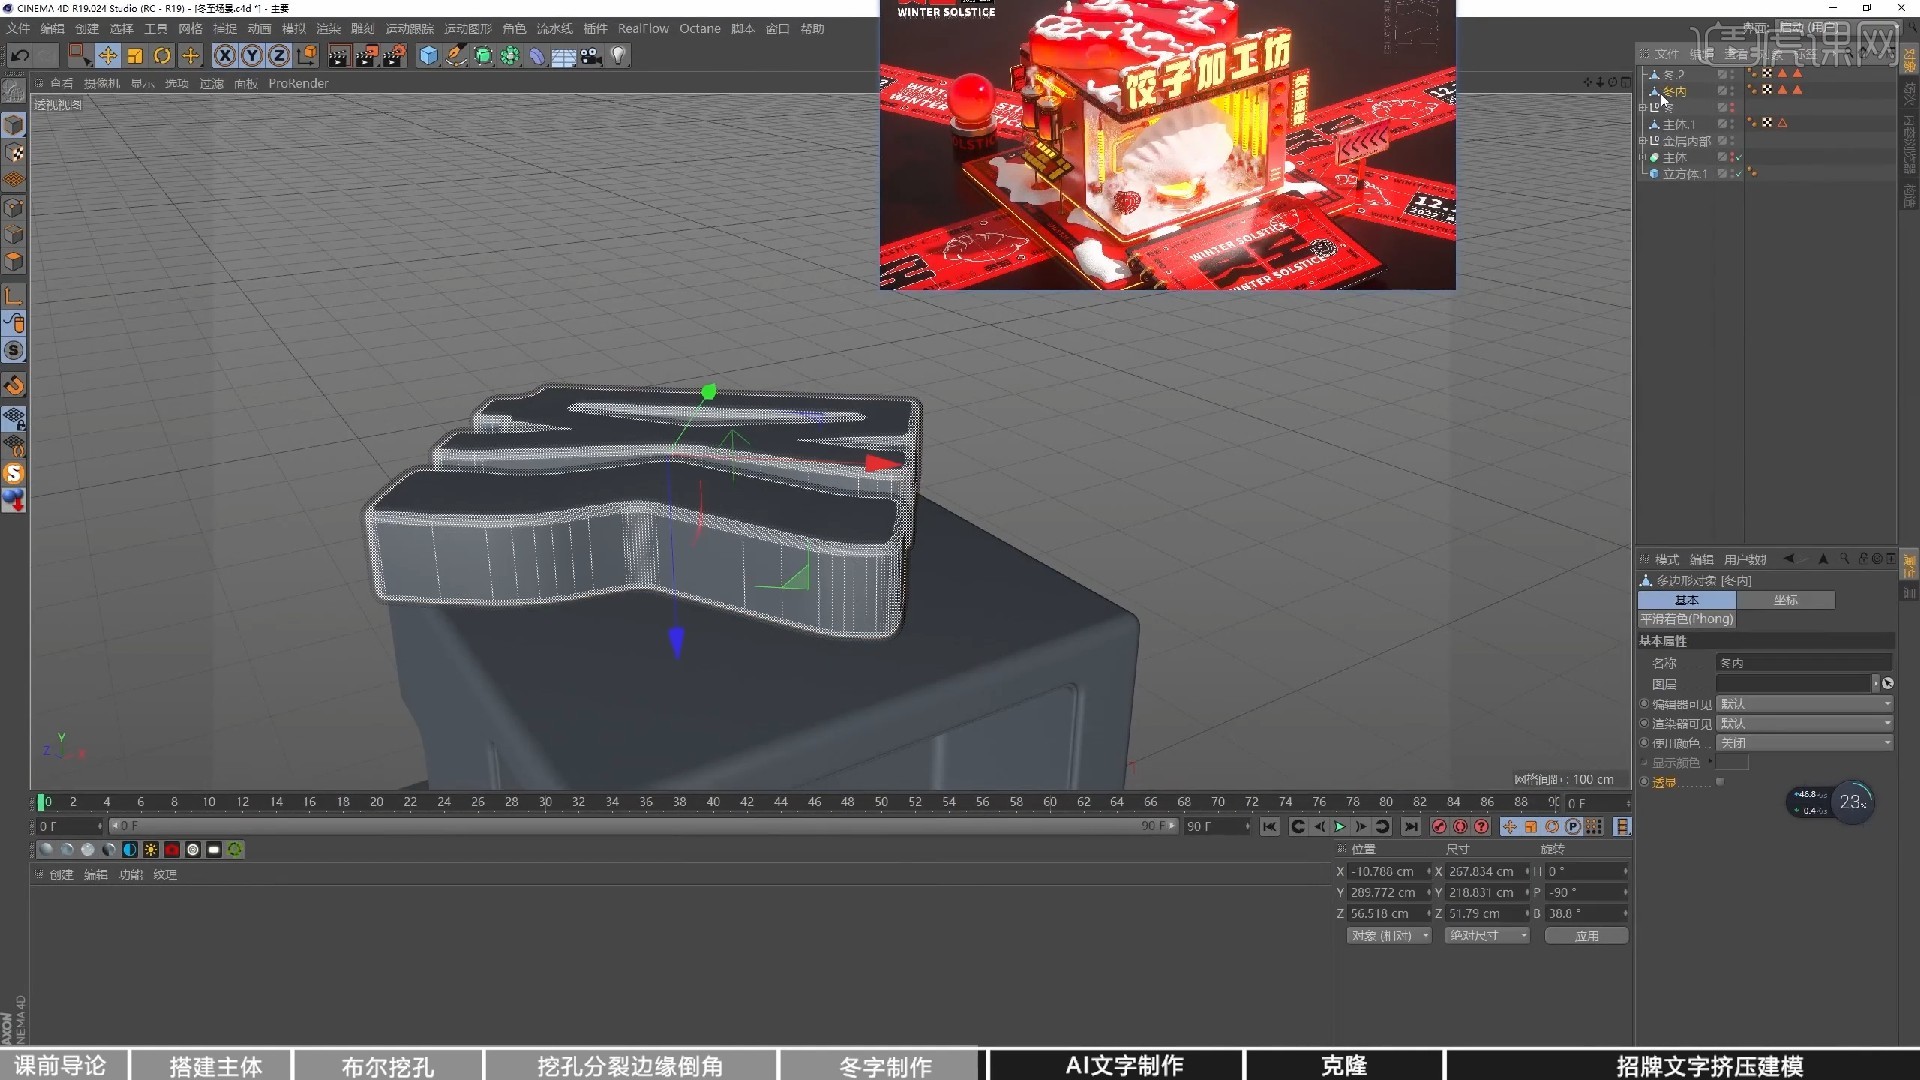Open the Octane menu
This screenshot has width=1920, height=1080.
(700, 29)
